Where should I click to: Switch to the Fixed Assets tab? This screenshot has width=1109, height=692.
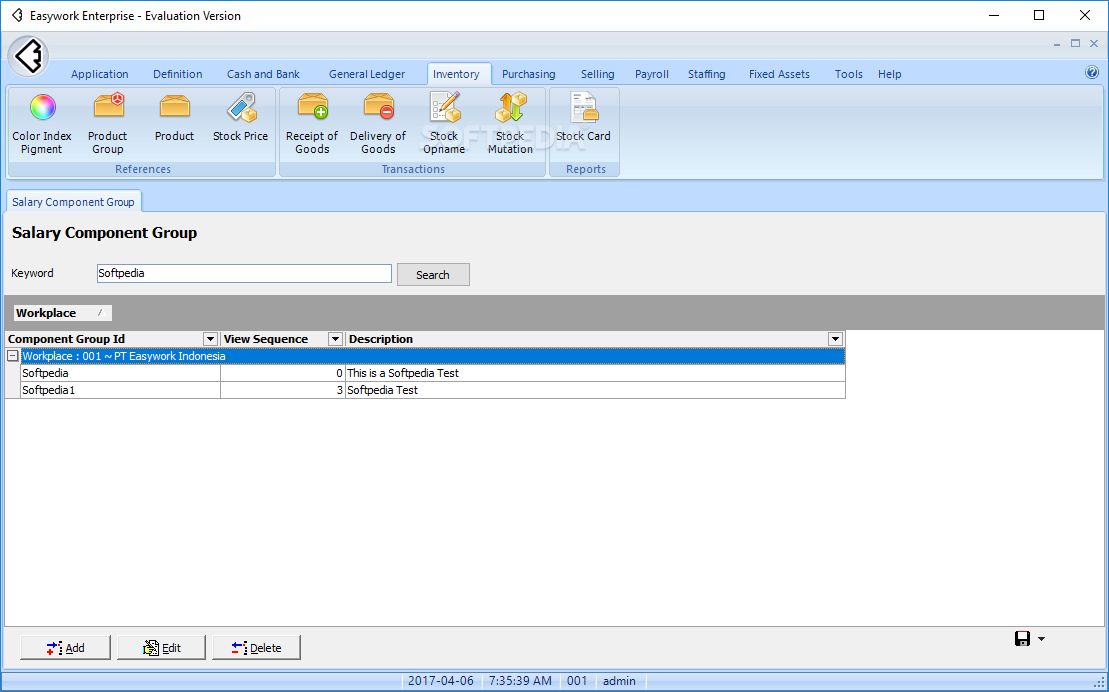(x=779, y=74)
